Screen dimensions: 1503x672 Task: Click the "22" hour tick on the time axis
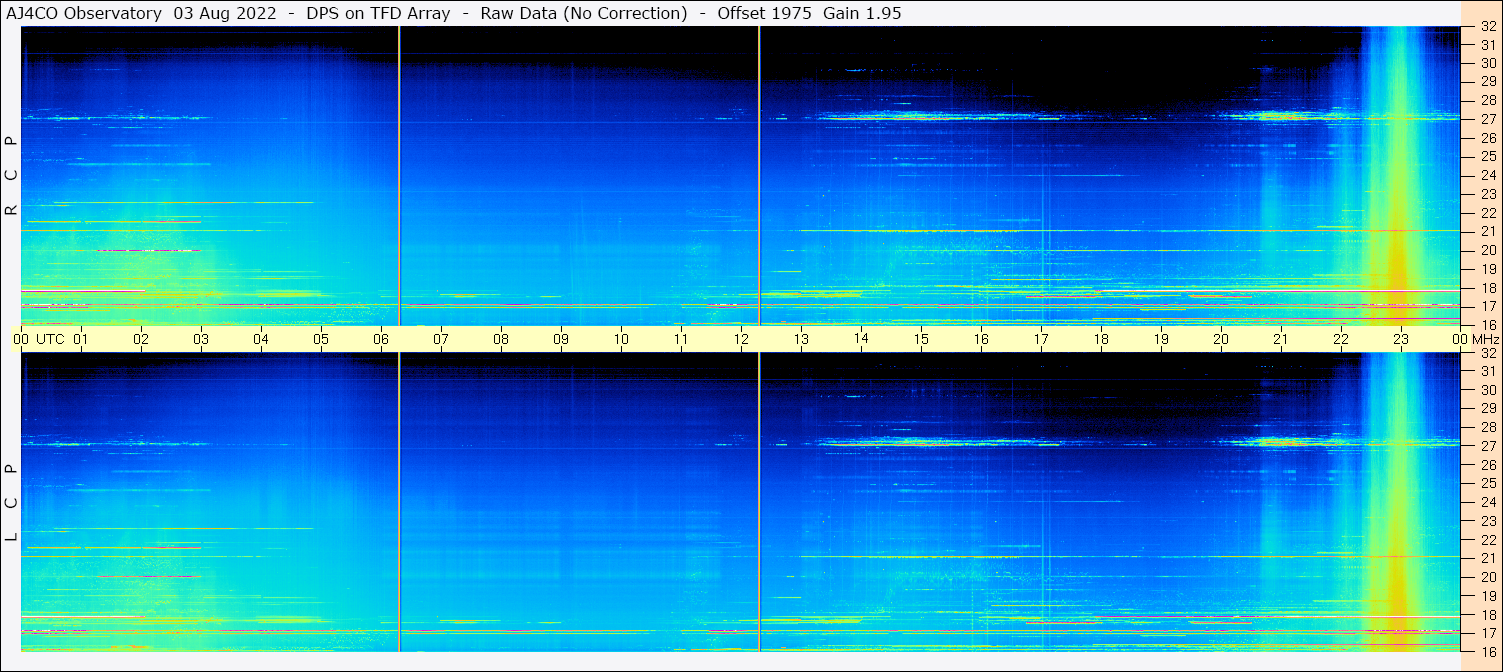[x=1341, y=339]
